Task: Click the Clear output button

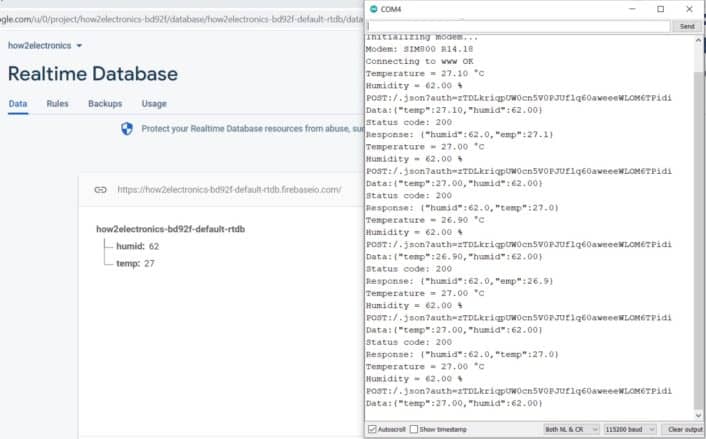Action: pos(685,430)
